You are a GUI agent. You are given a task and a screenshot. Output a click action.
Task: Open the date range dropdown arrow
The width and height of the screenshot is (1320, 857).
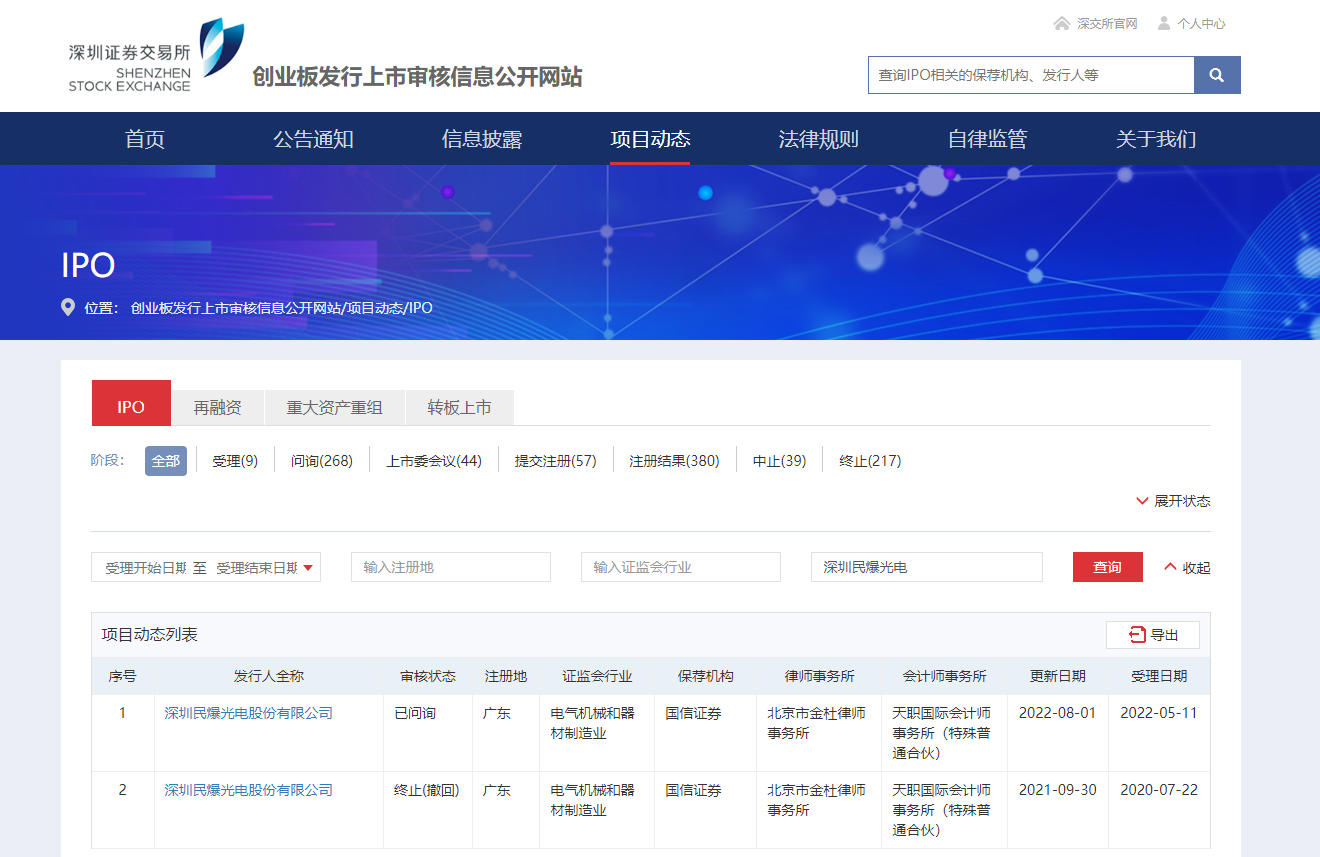(308, 567)
